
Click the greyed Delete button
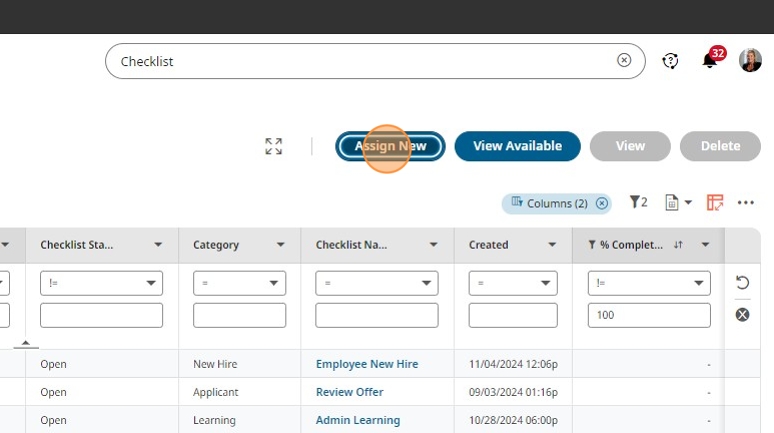click(x=720, y=146)
